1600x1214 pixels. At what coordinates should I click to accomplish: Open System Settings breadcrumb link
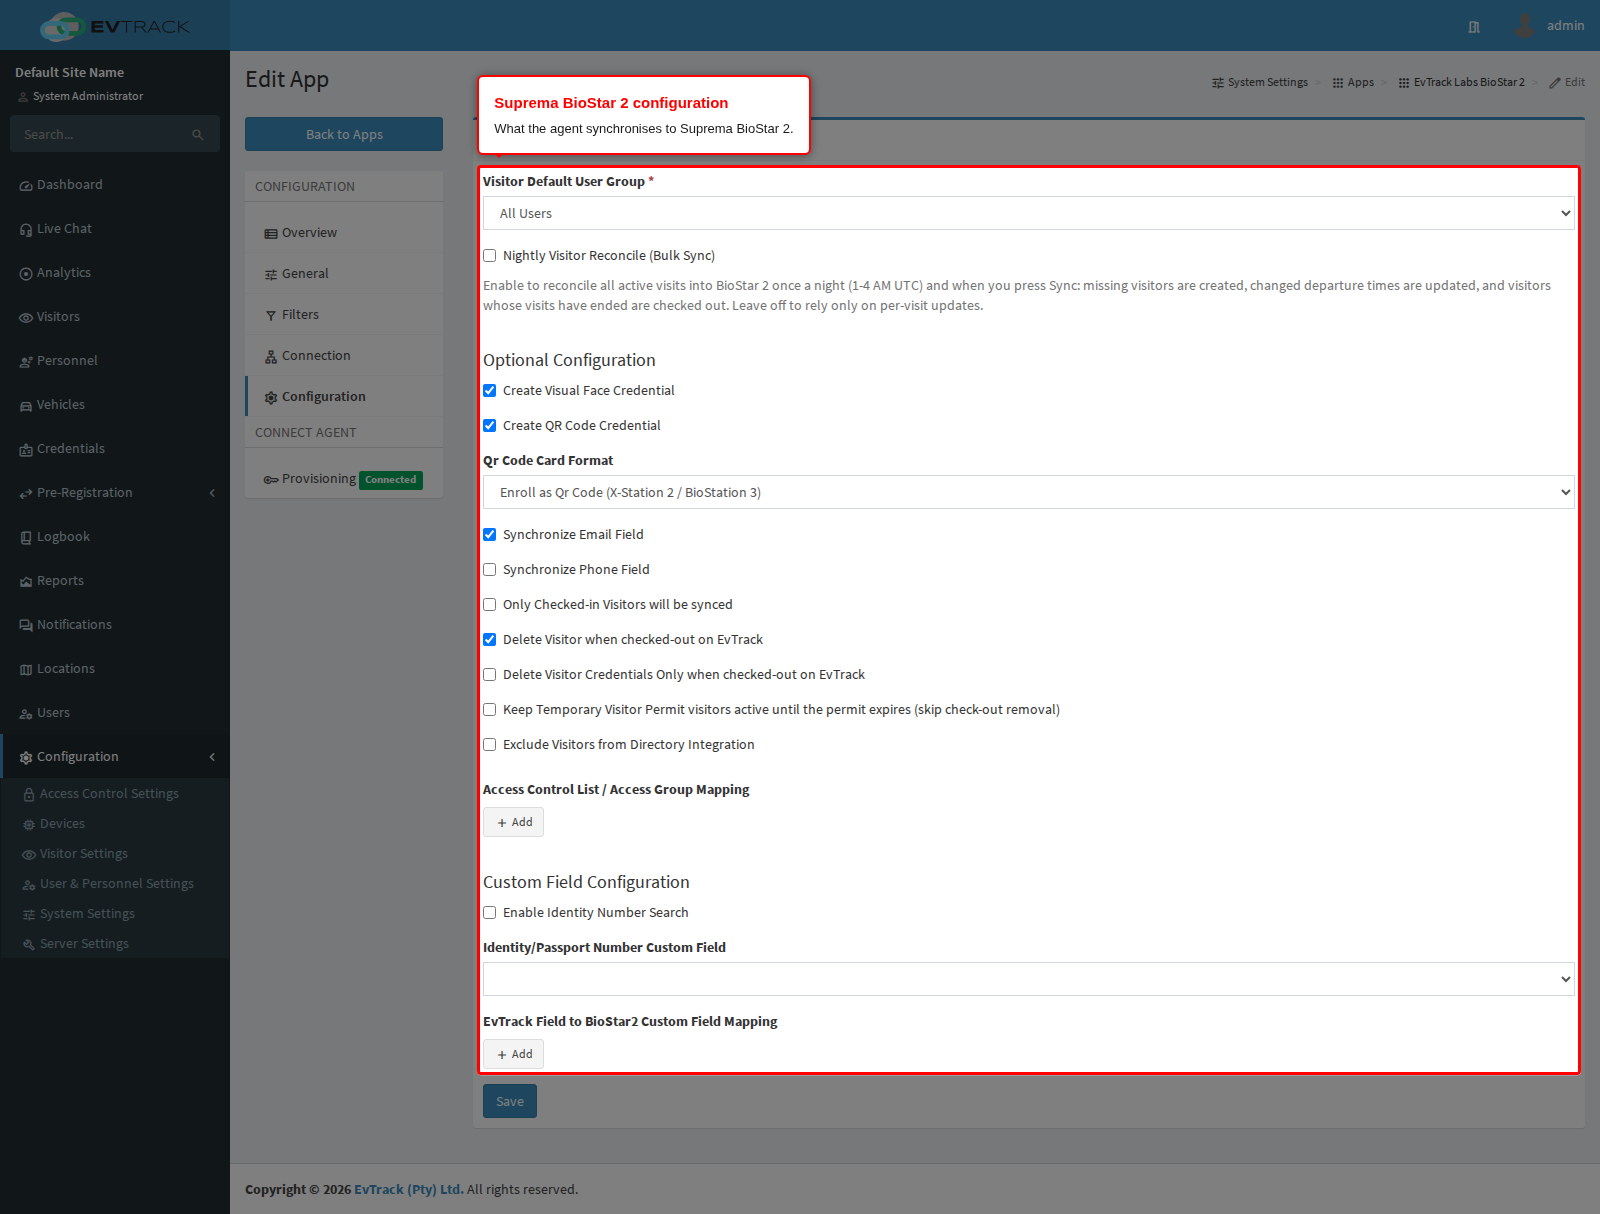point(1260,83)
